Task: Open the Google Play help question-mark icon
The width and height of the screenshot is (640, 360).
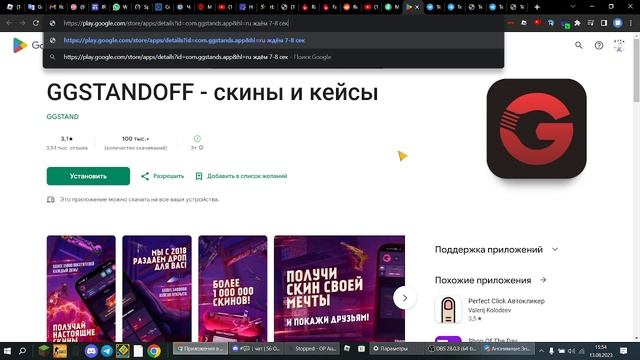Action: tap(599, 45)
